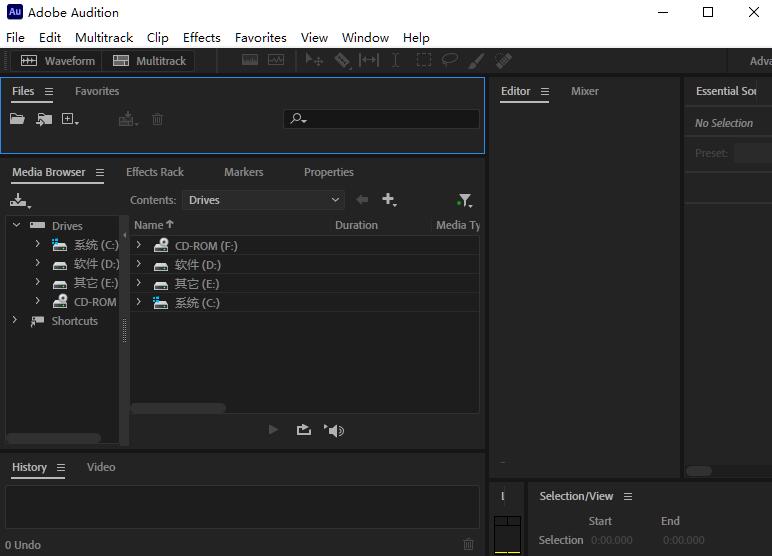Expand 软件 (D:) in drives tree
772x556 pixels.
tap(37, 263)
